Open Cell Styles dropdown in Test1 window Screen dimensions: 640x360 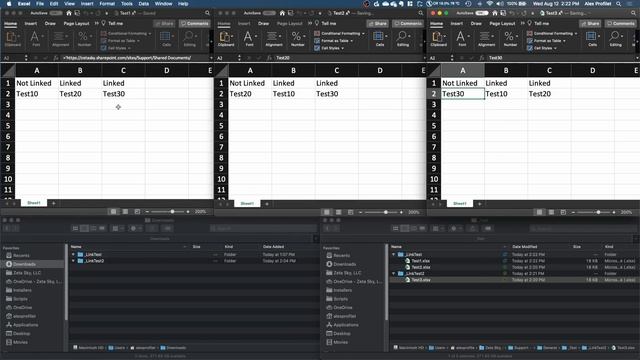click(116, 48)
